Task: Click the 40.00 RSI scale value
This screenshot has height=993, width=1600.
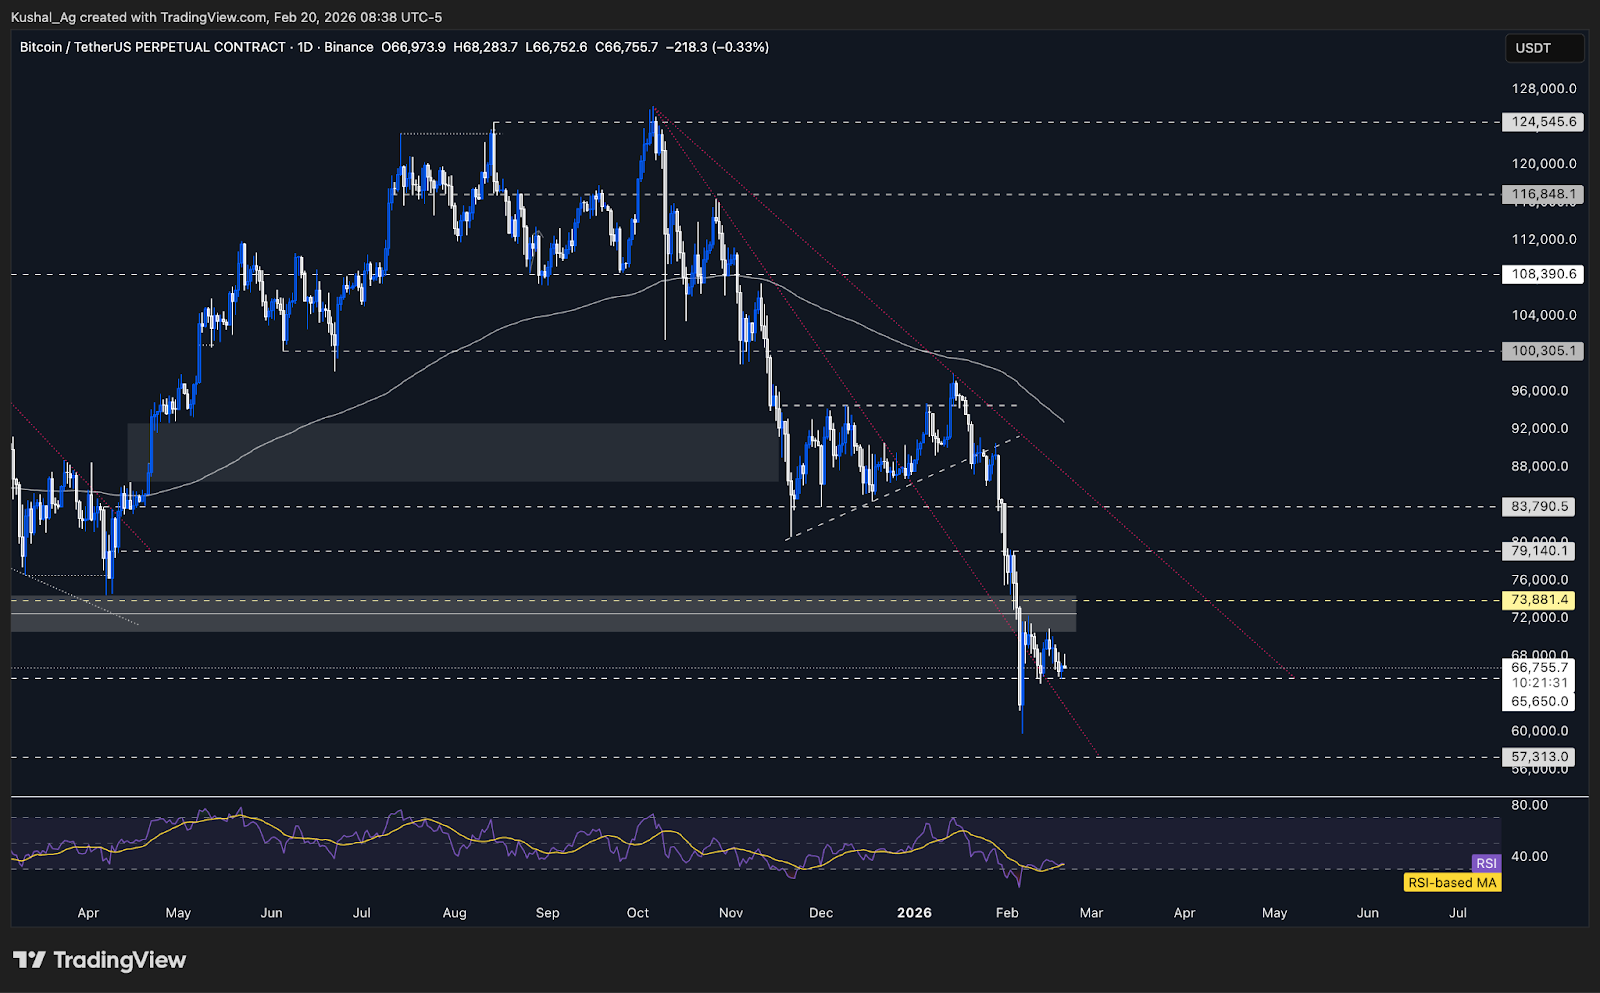Action: 1529,856
